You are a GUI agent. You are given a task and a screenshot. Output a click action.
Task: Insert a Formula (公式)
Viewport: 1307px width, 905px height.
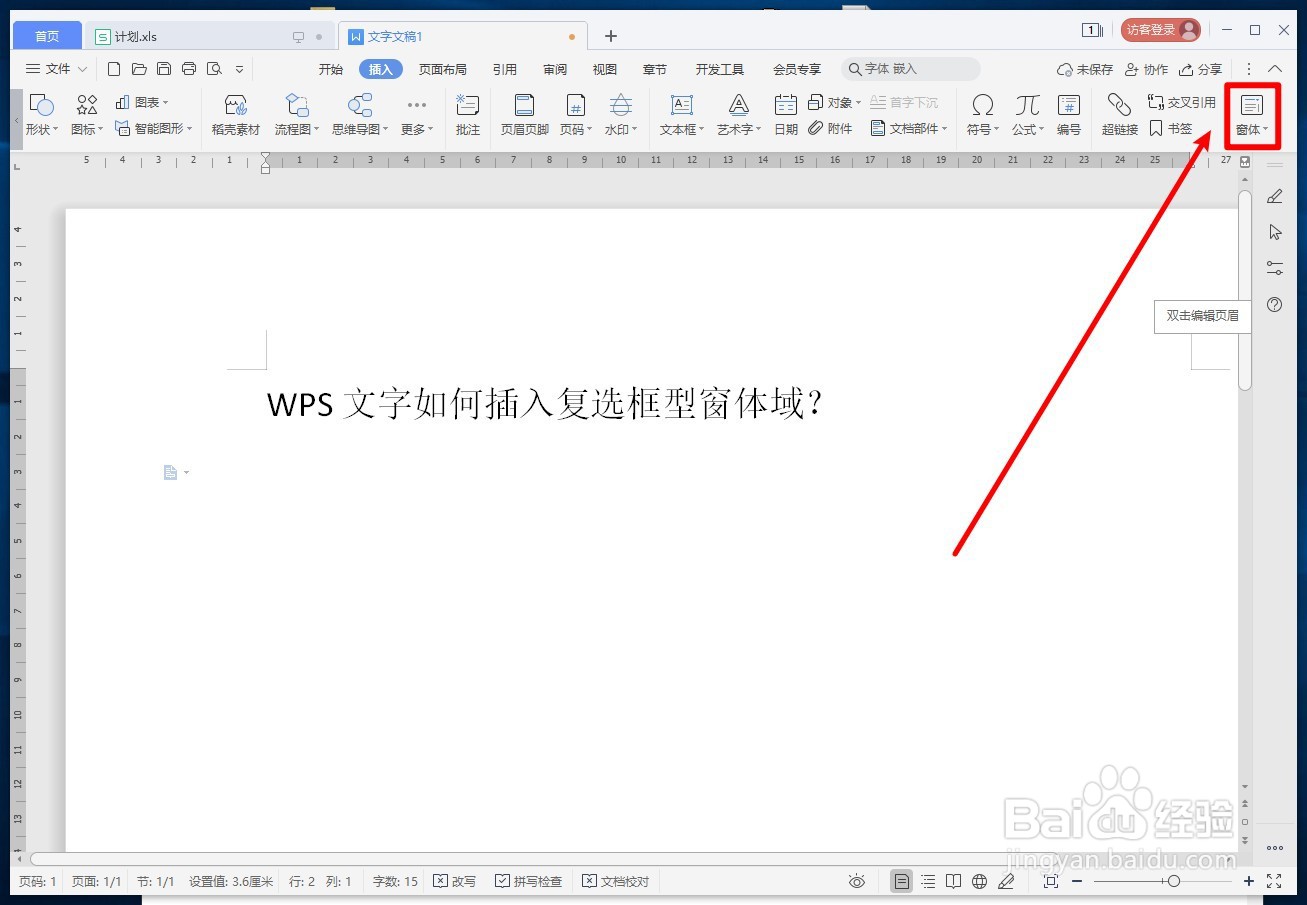tap(1027, 115)
